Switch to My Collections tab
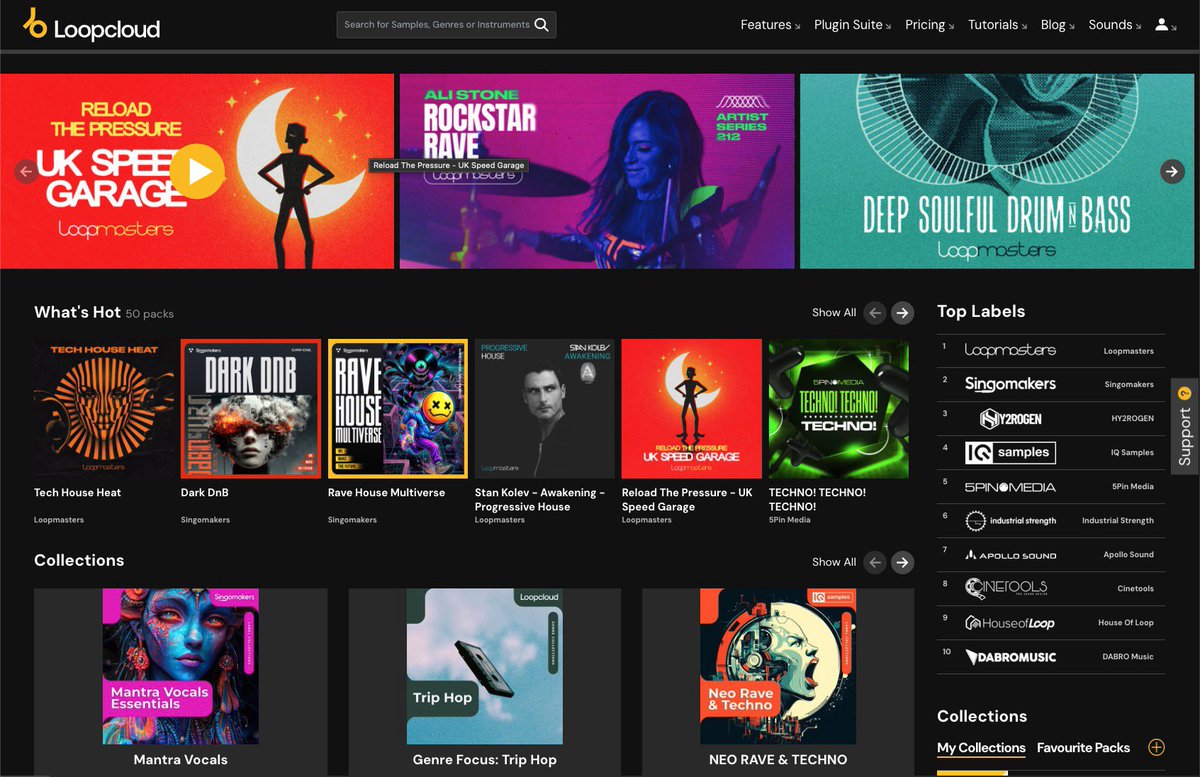 pos(981,748)
